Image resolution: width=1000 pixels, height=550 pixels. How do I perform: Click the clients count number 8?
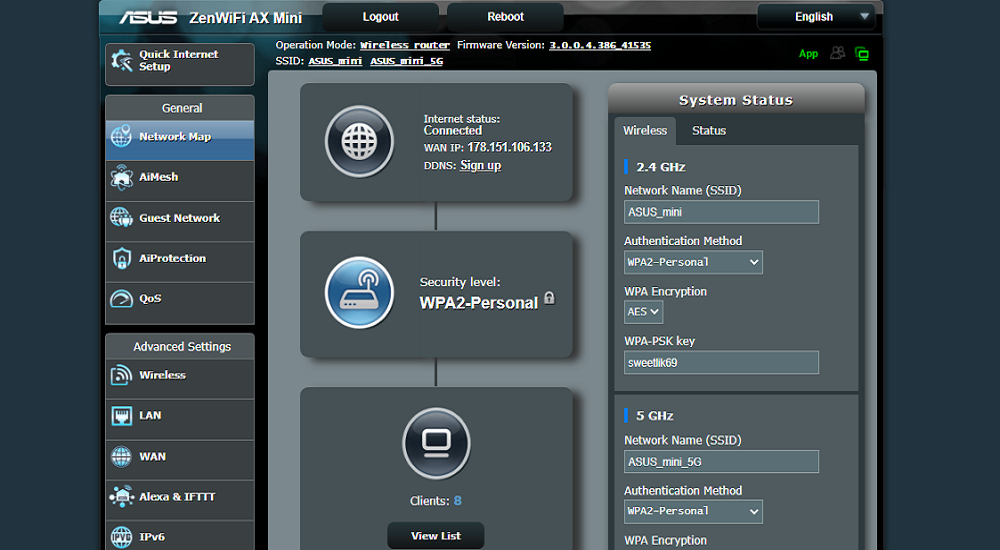click(x=457, y=501)
